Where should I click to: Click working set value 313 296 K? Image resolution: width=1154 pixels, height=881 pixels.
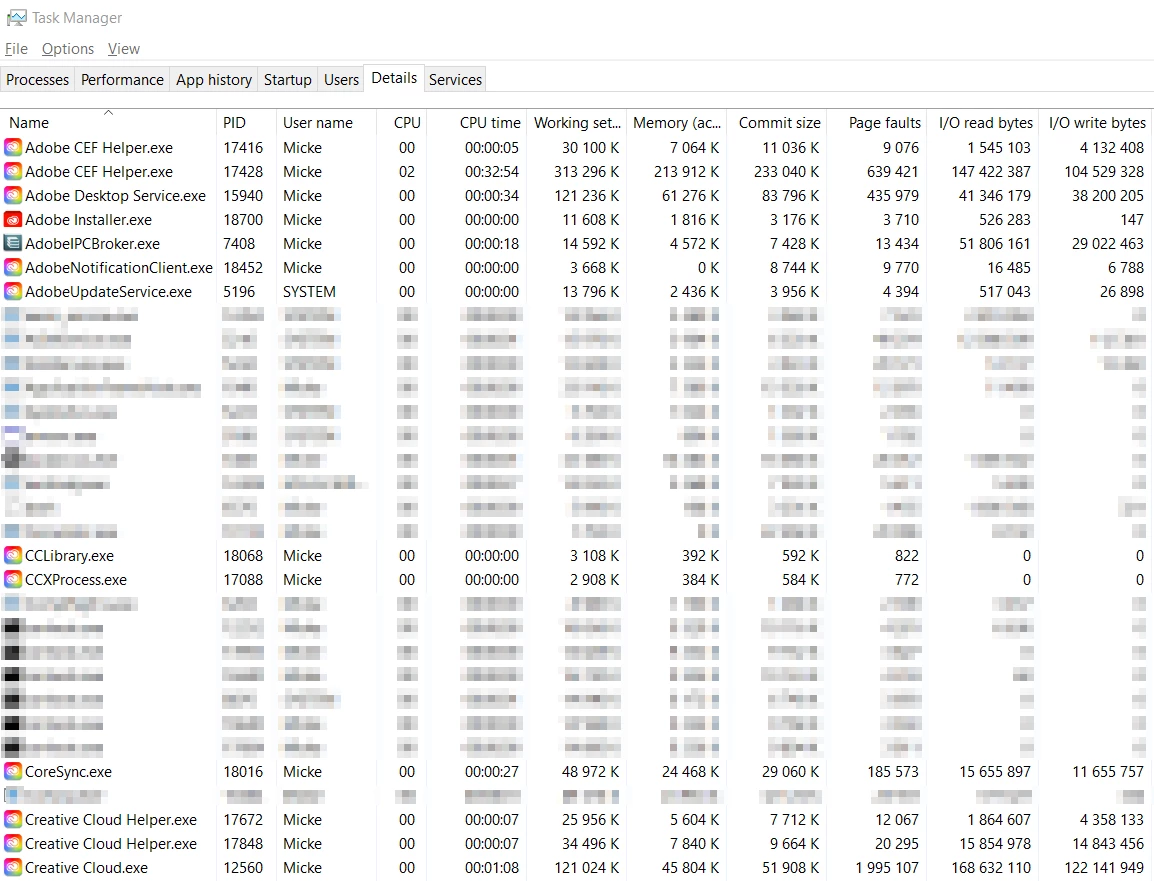(x=587, y=171)
